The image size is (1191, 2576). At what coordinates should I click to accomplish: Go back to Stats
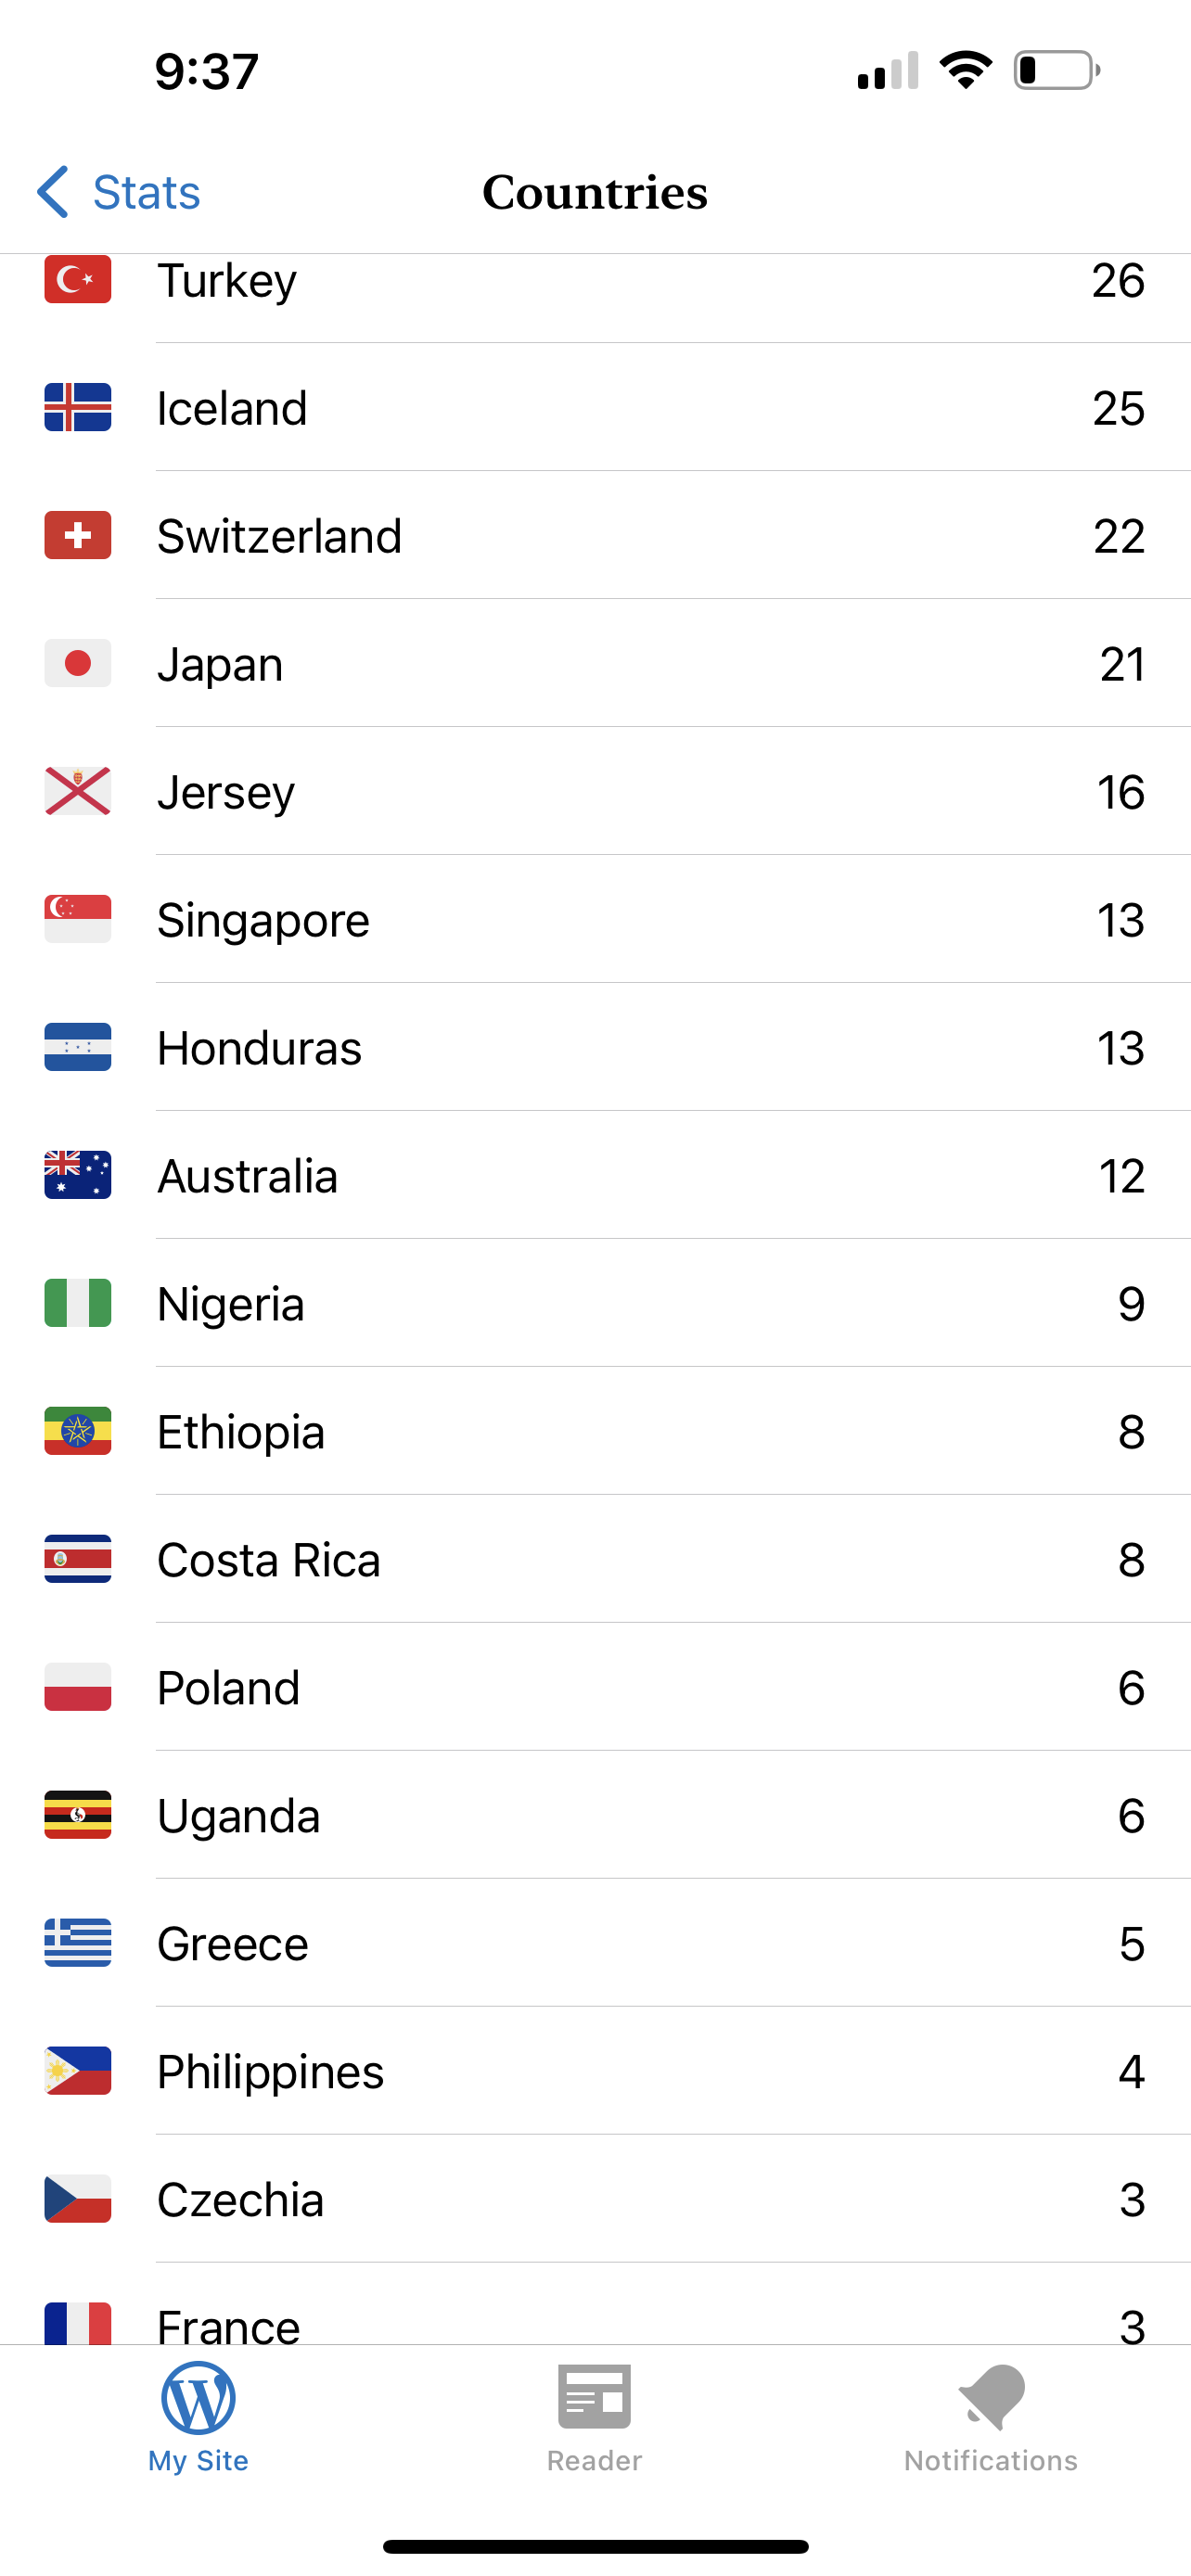click(146, 192)
